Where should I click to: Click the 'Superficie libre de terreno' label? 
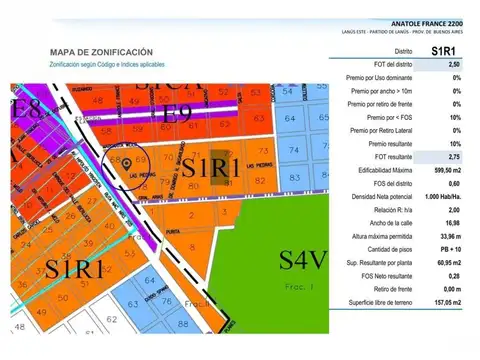coord(380,302)
